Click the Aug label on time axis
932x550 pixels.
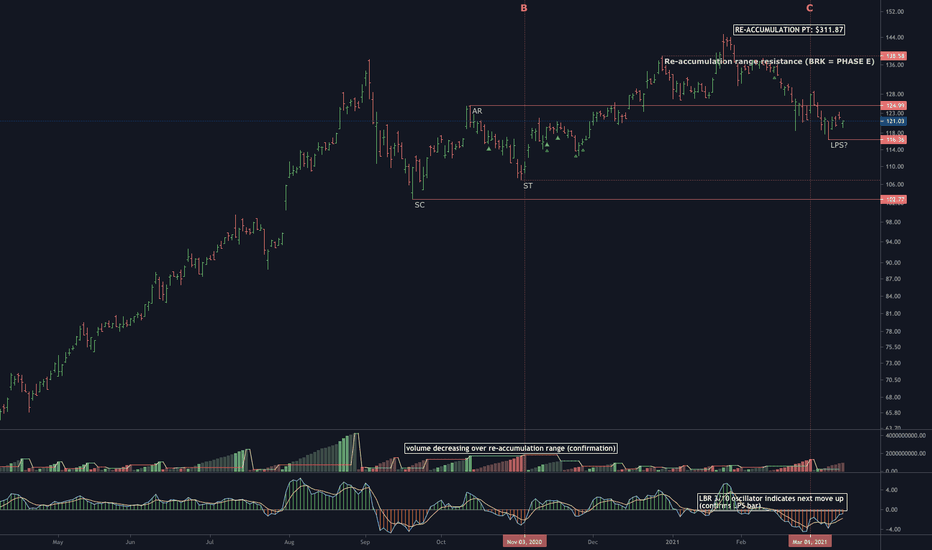coord(289,542)
